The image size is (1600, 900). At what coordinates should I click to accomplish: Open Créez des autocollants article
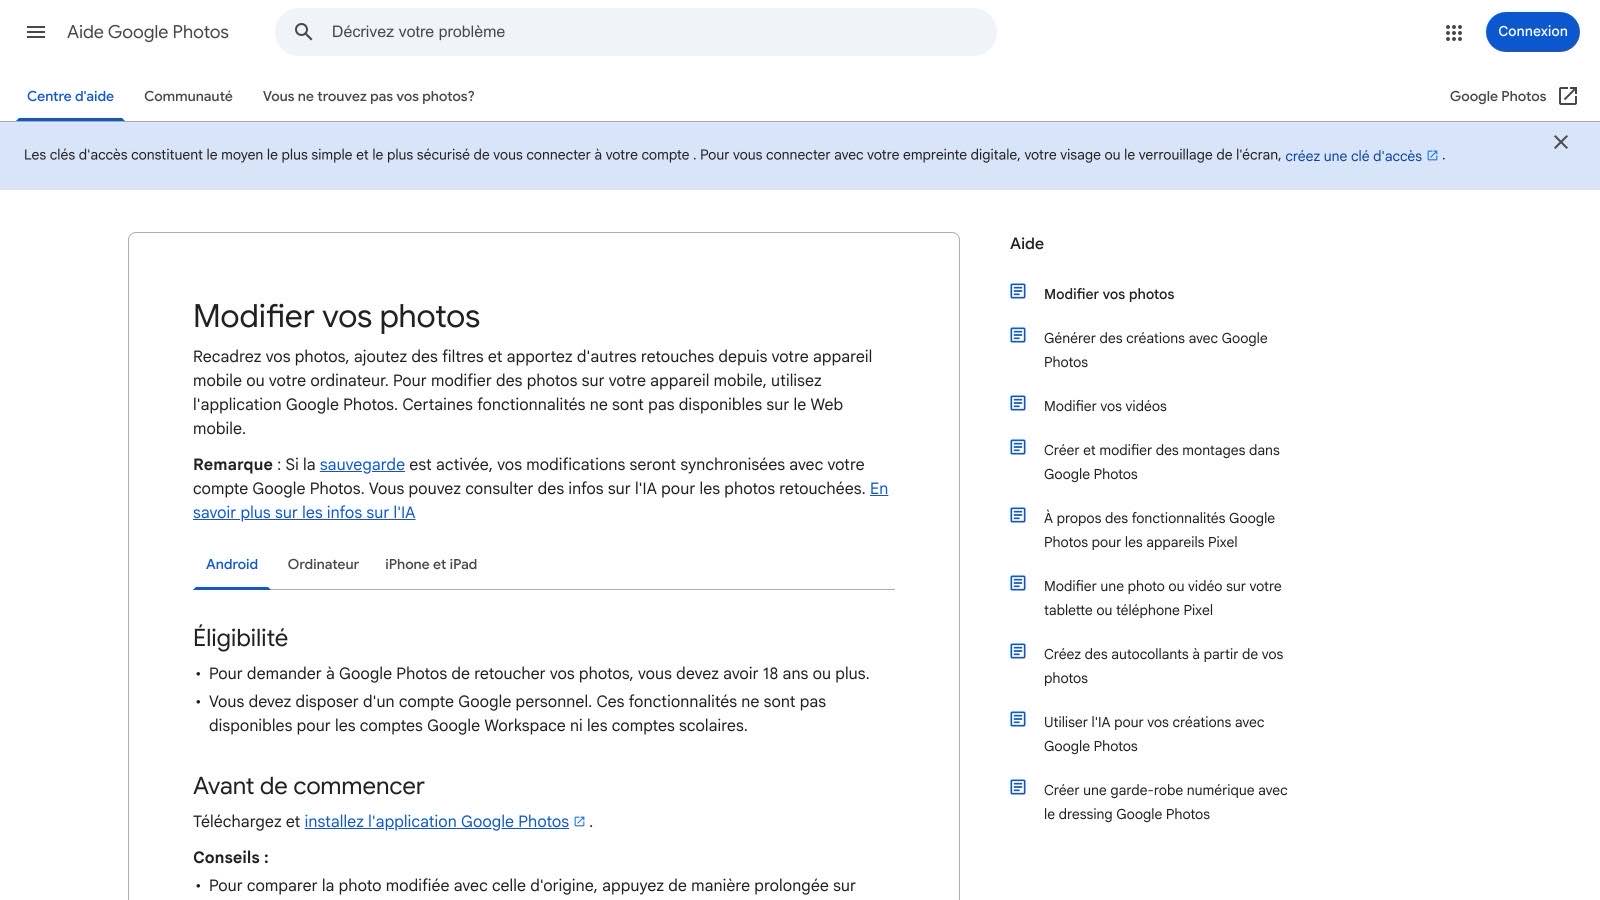point(1163,666)
